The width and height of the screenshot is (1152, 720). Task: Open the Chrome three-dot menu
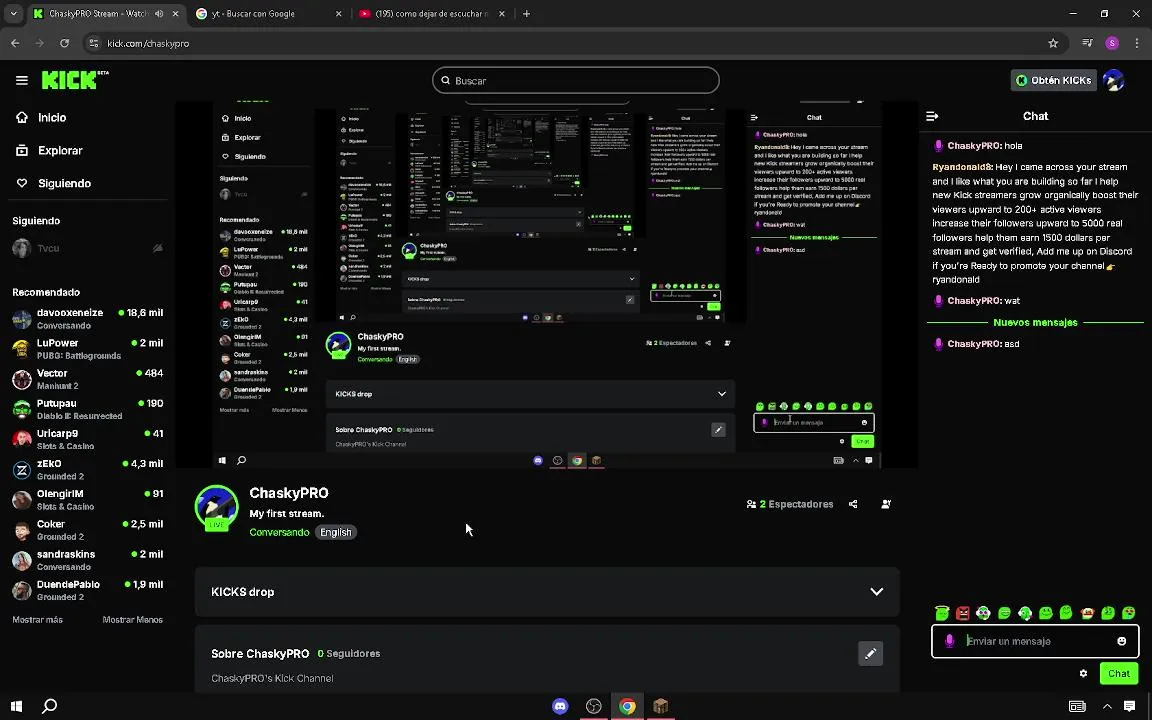[1137, 43]
